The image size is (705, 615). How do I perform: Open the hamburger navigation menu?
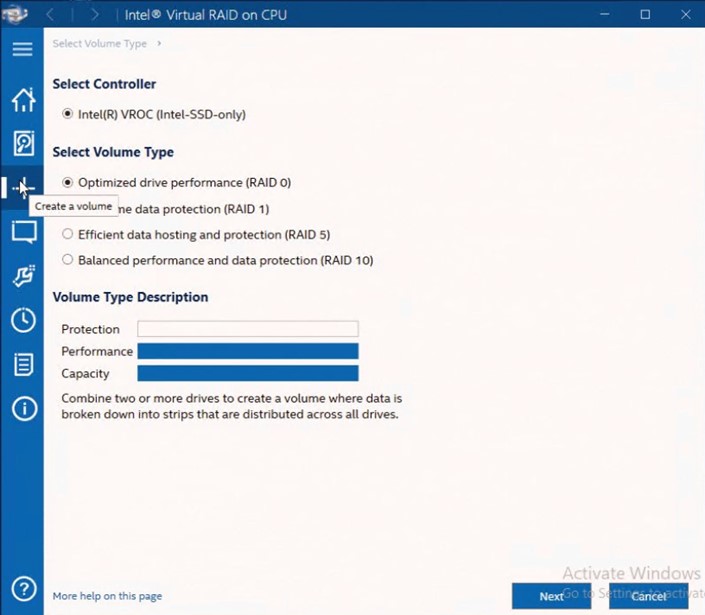(x=22, y=49)
